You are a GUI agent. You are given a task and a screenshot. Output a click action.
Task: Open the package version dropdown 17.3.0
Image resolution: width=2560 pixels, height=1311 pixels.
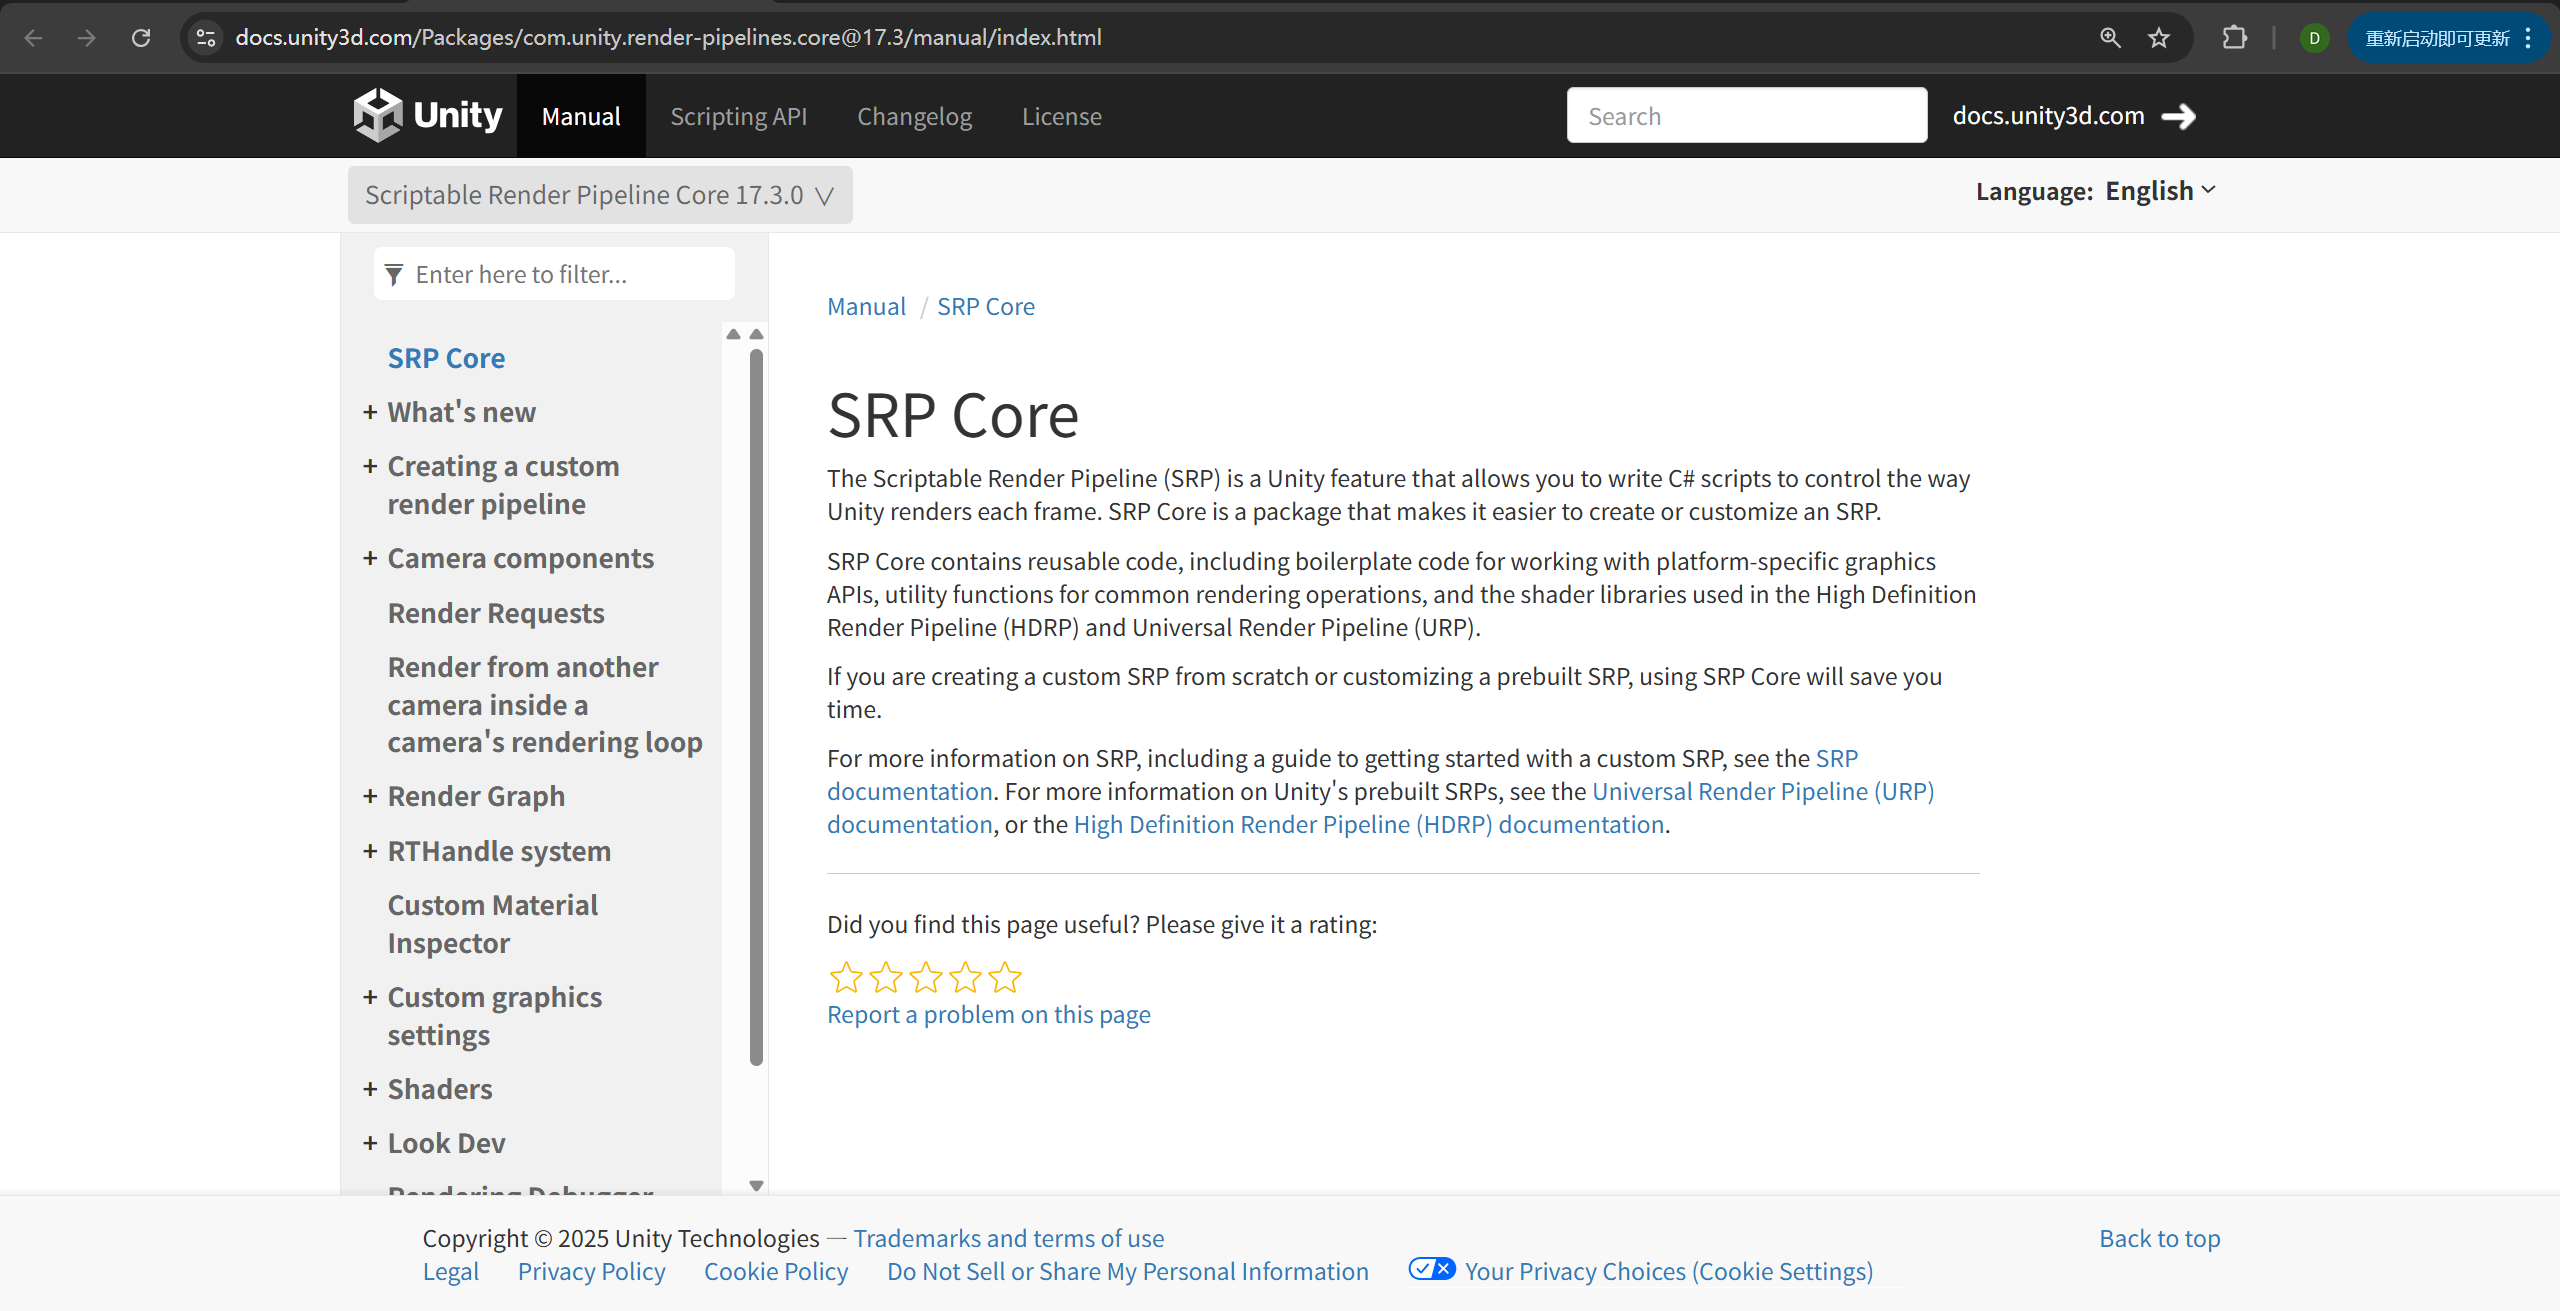pos(600,195)
